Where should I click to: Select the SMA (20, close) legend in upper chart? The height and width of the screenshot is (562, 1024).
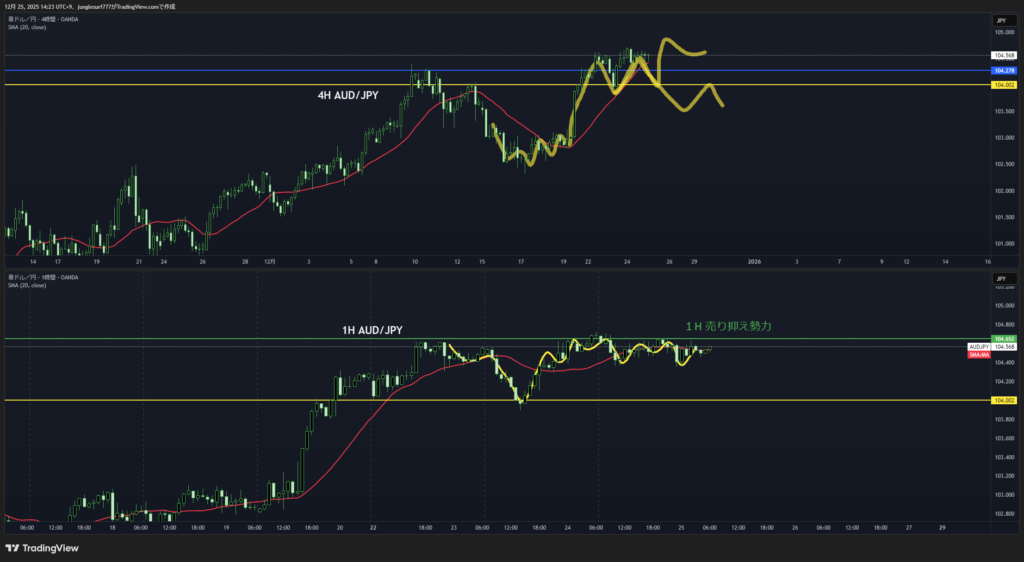[x=27, y=27]
